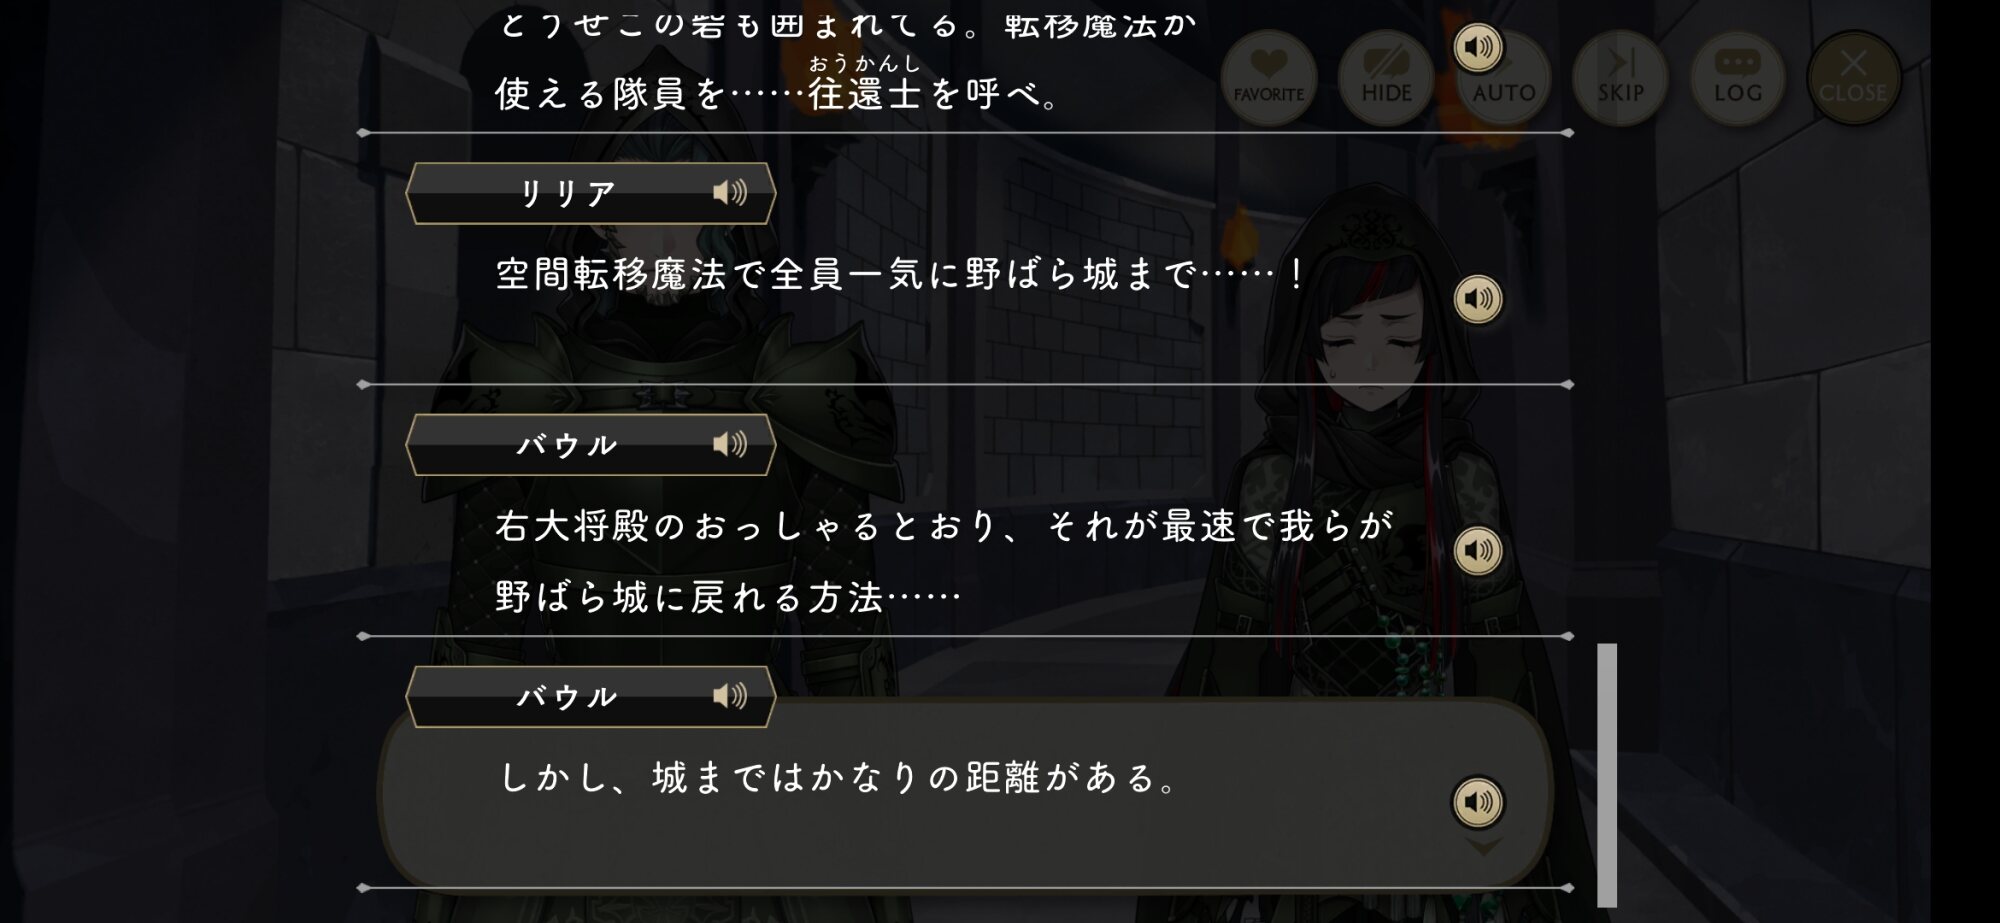
Task: Add this scene to Favorite
Action: (1269, 78)
